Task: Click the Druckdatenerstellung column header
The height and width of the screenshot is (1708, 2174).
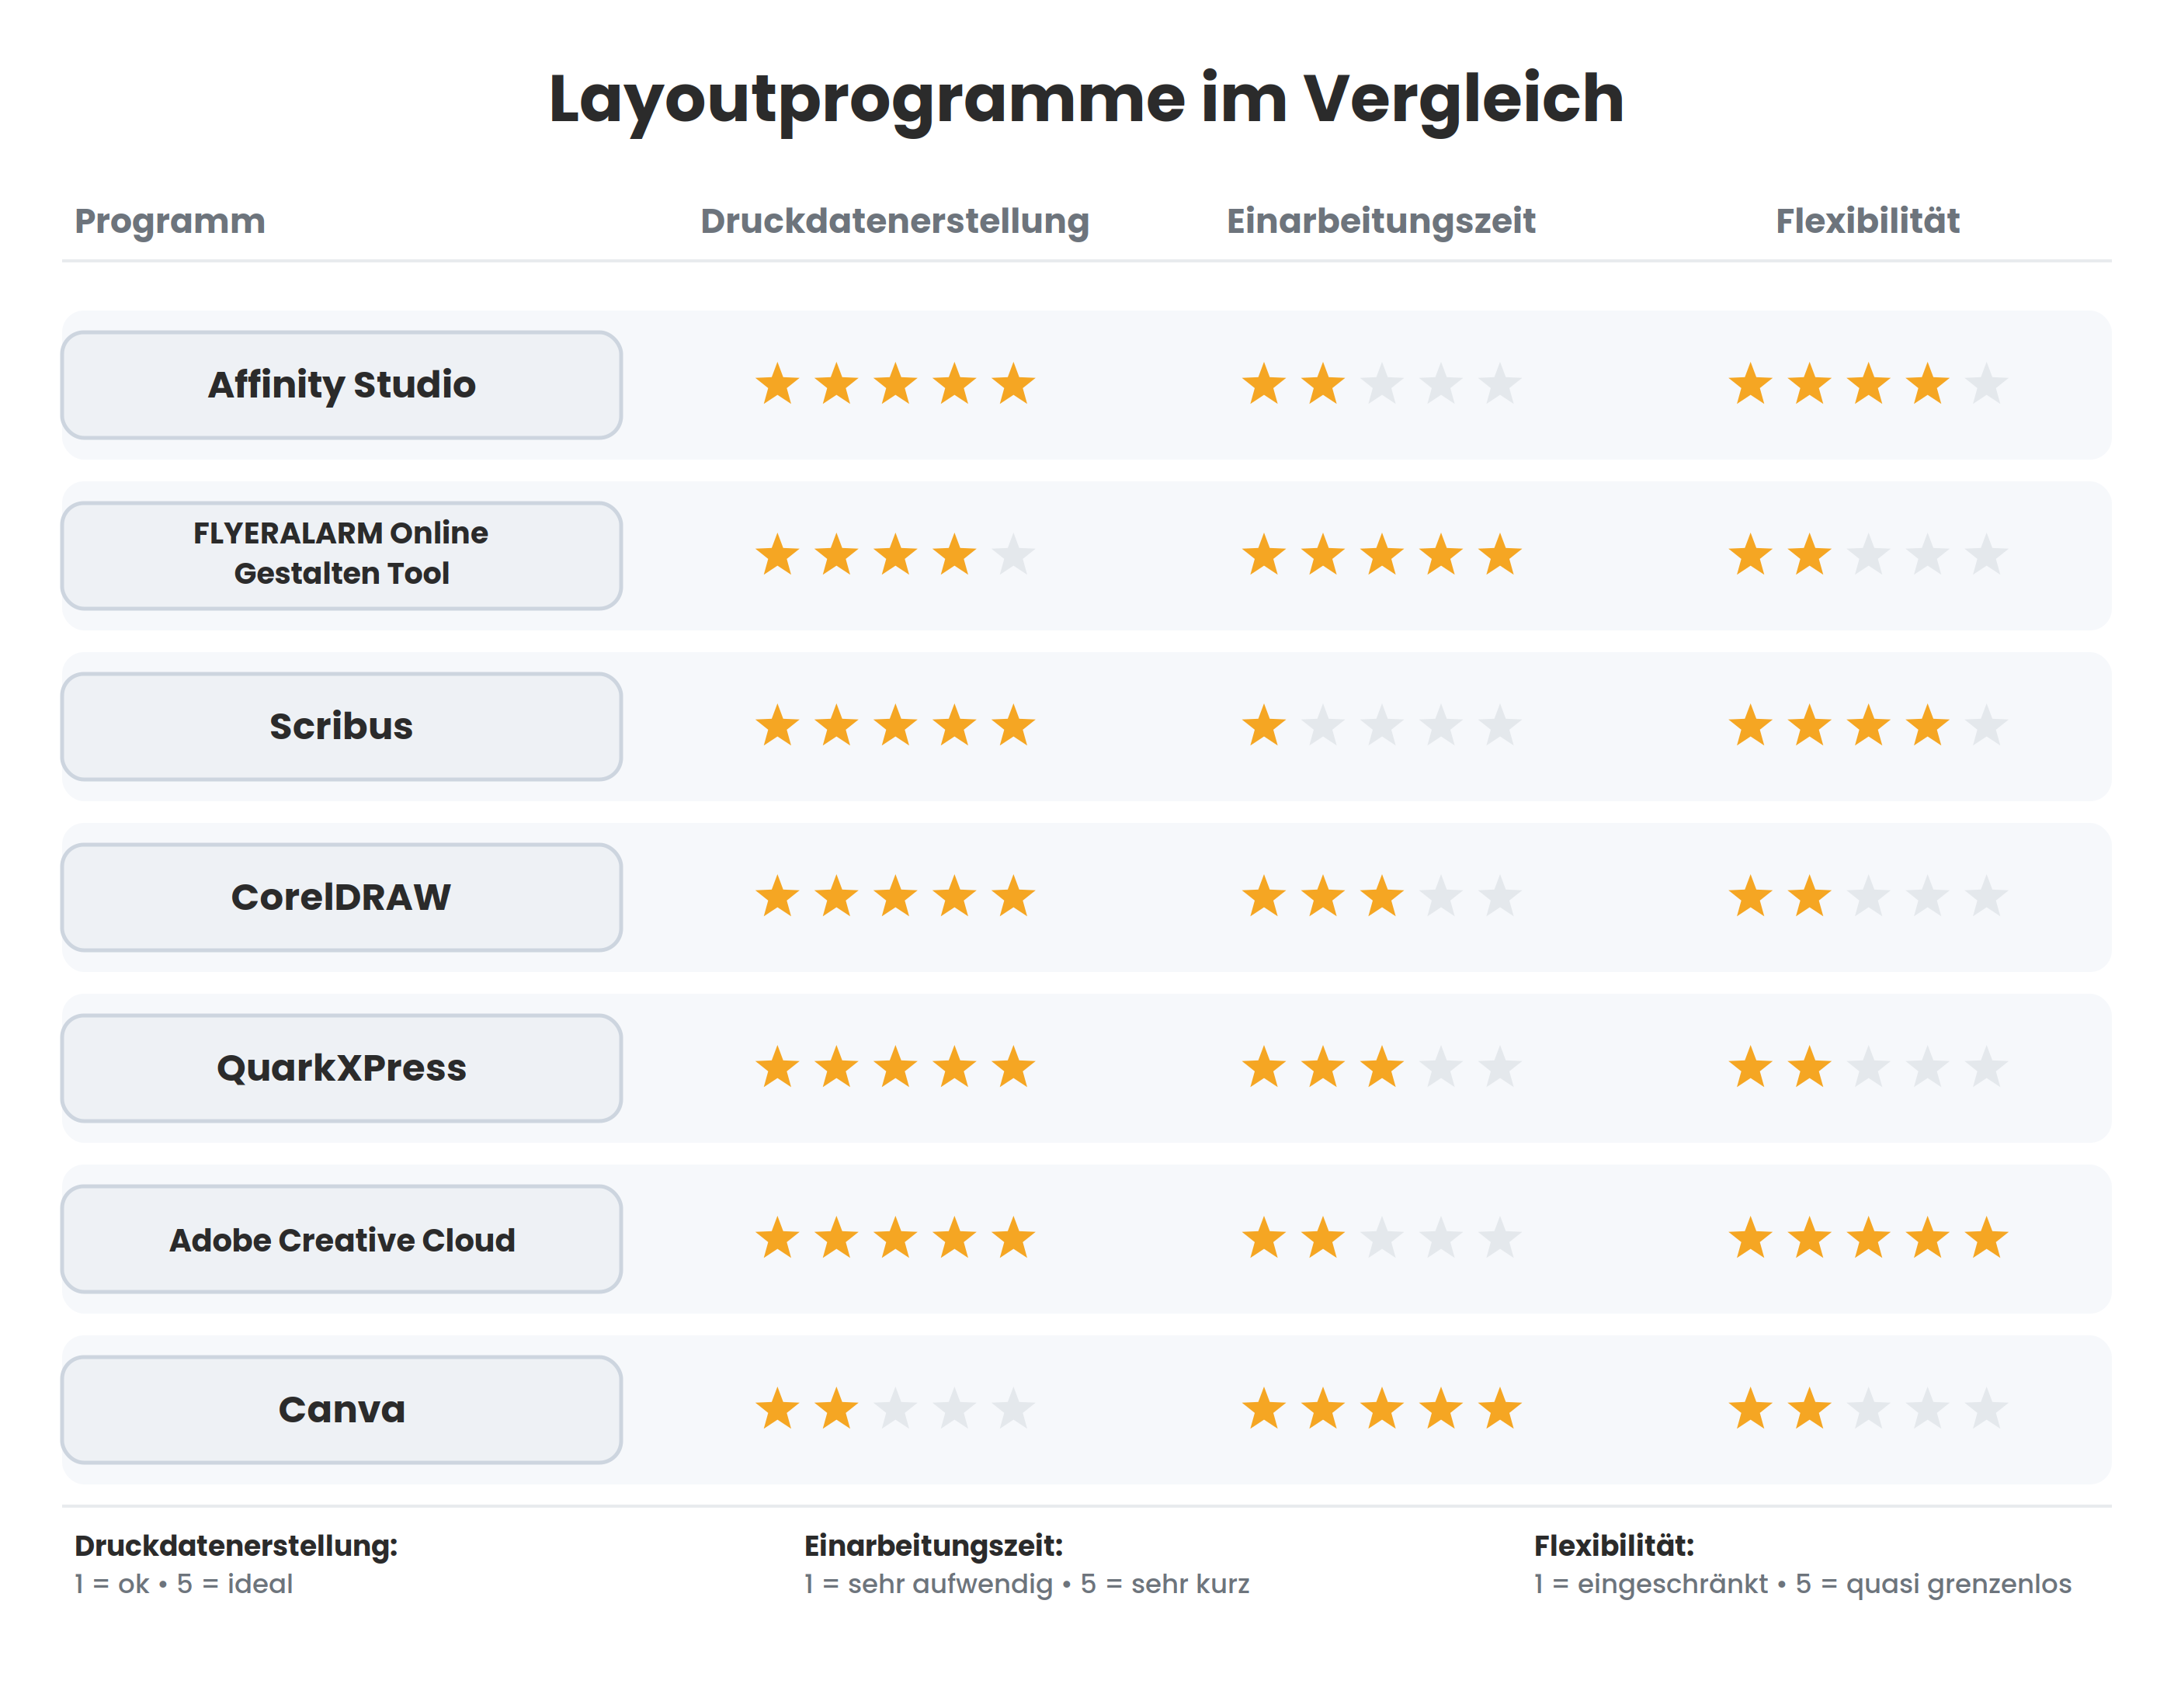Action: click(x=894, y=221)
